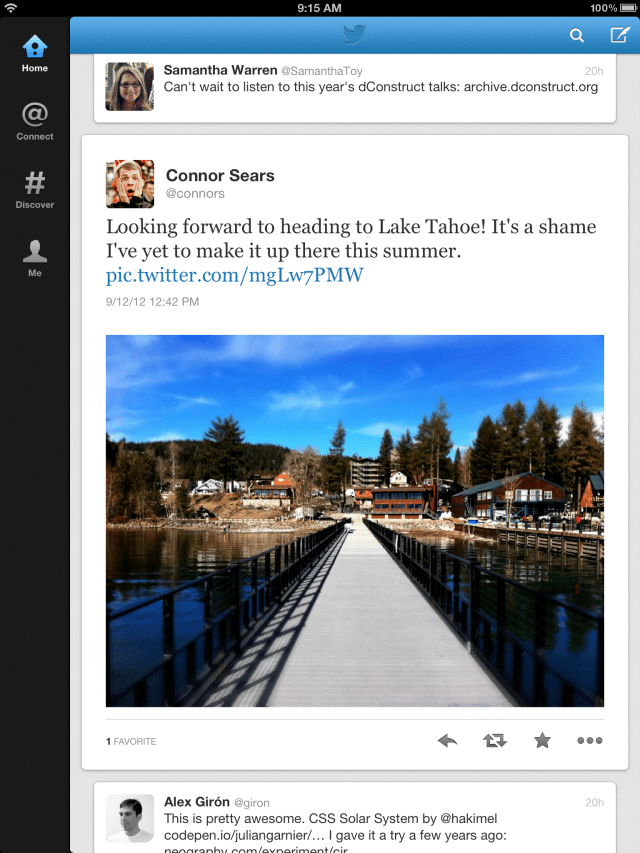This screenshot has width=640, height=853.
Task: View who favorited the tweet via 1 FAVORITE
Action: 131,741
